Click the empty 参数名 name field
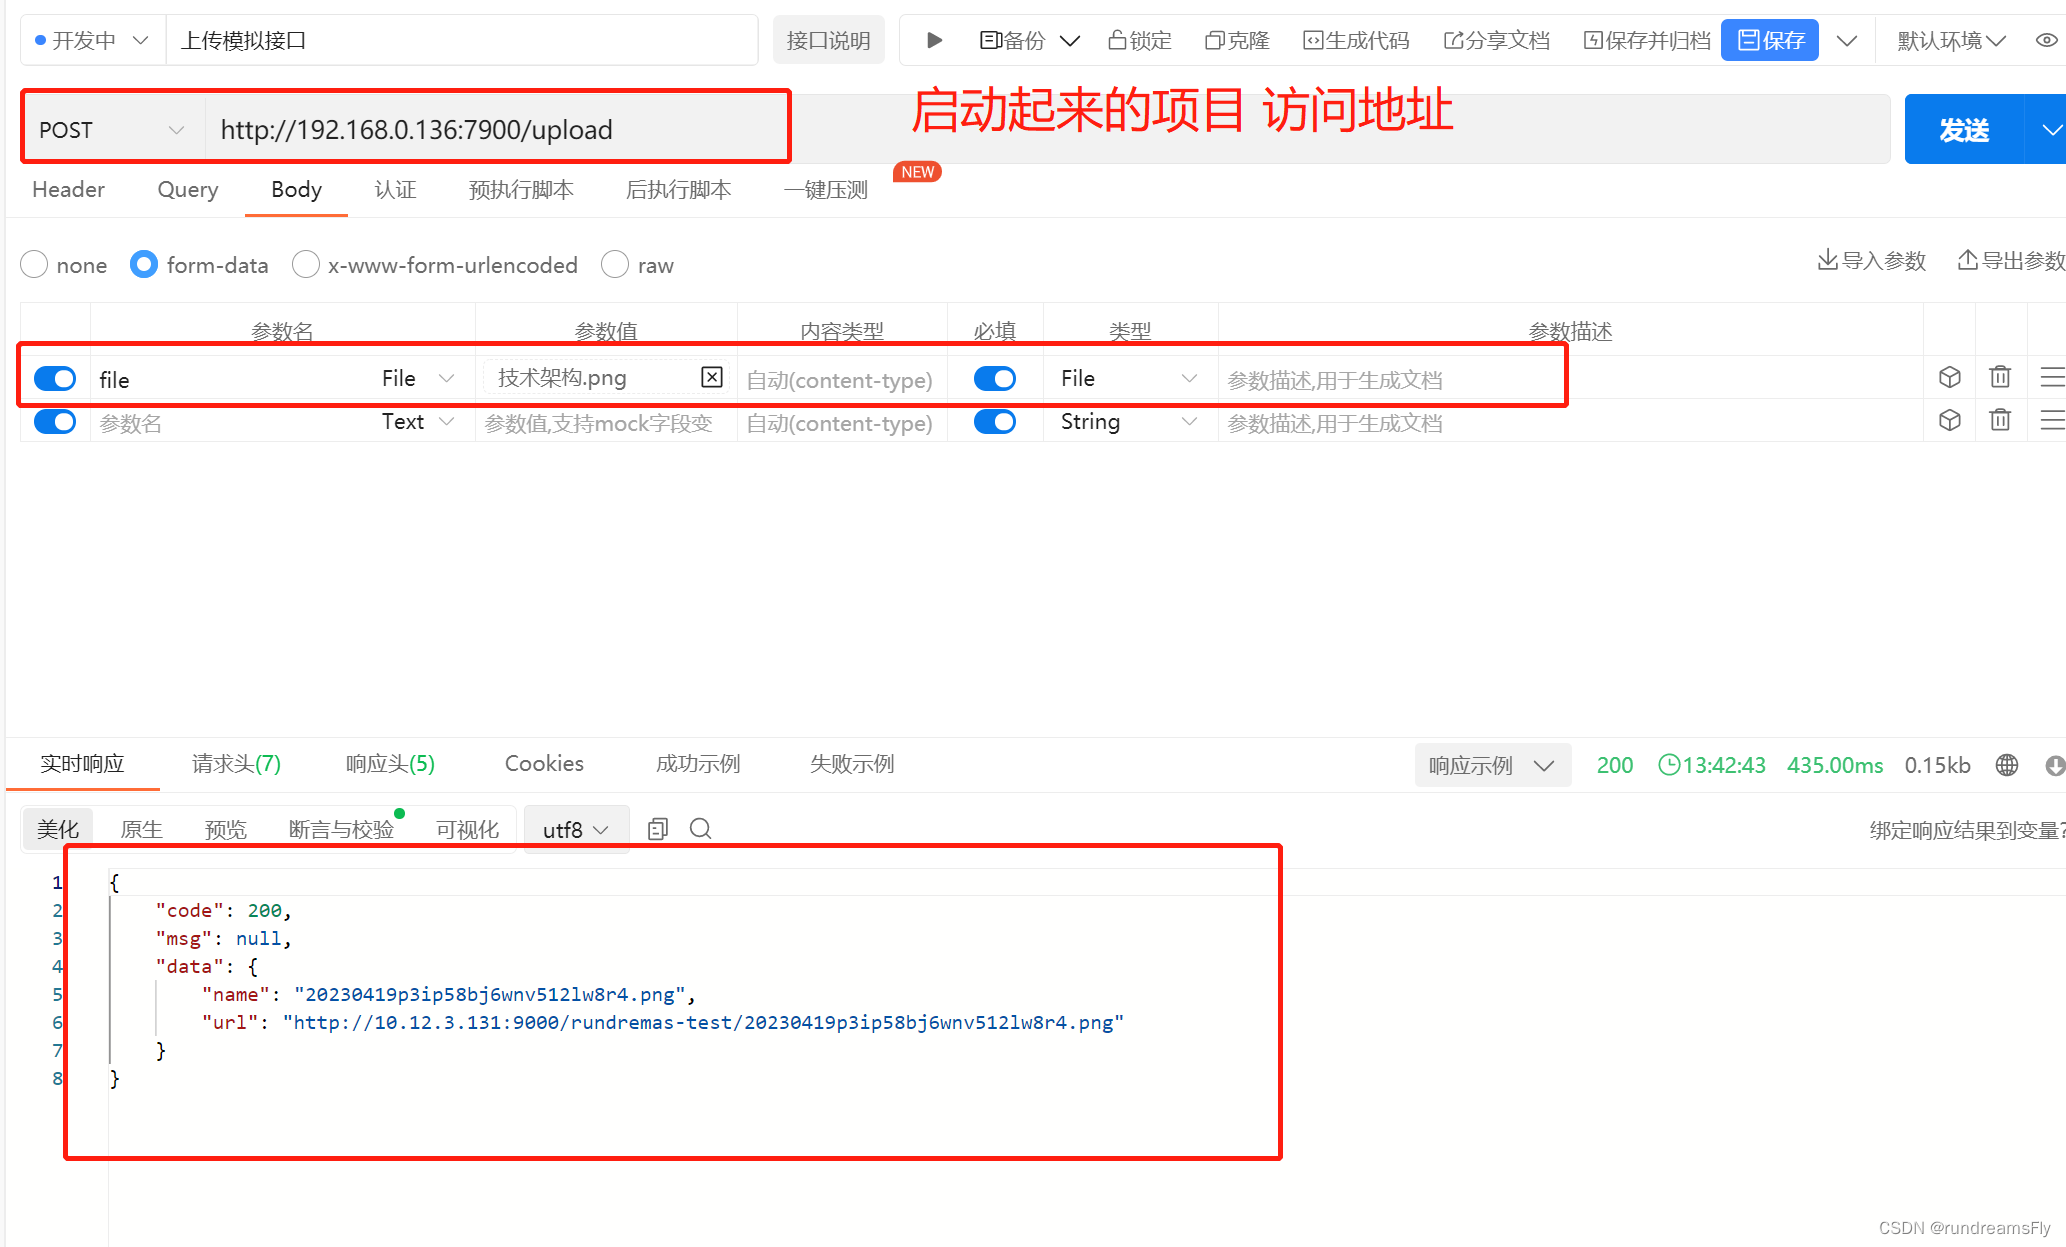2066x1247 pixels. pos(230,423)
